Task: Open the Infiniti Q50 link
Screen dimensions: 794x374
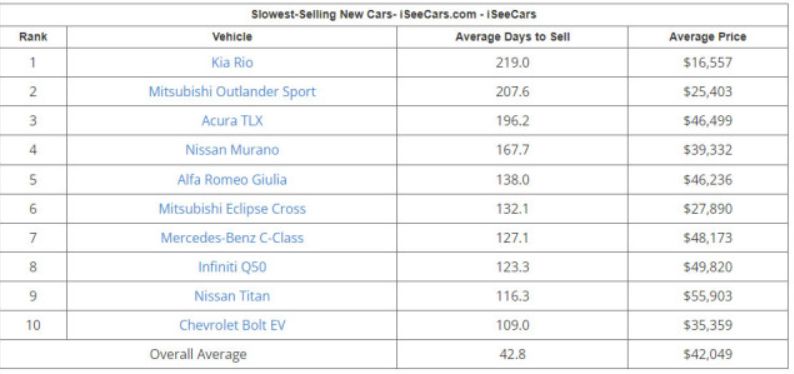Action: tap(232, 267)
